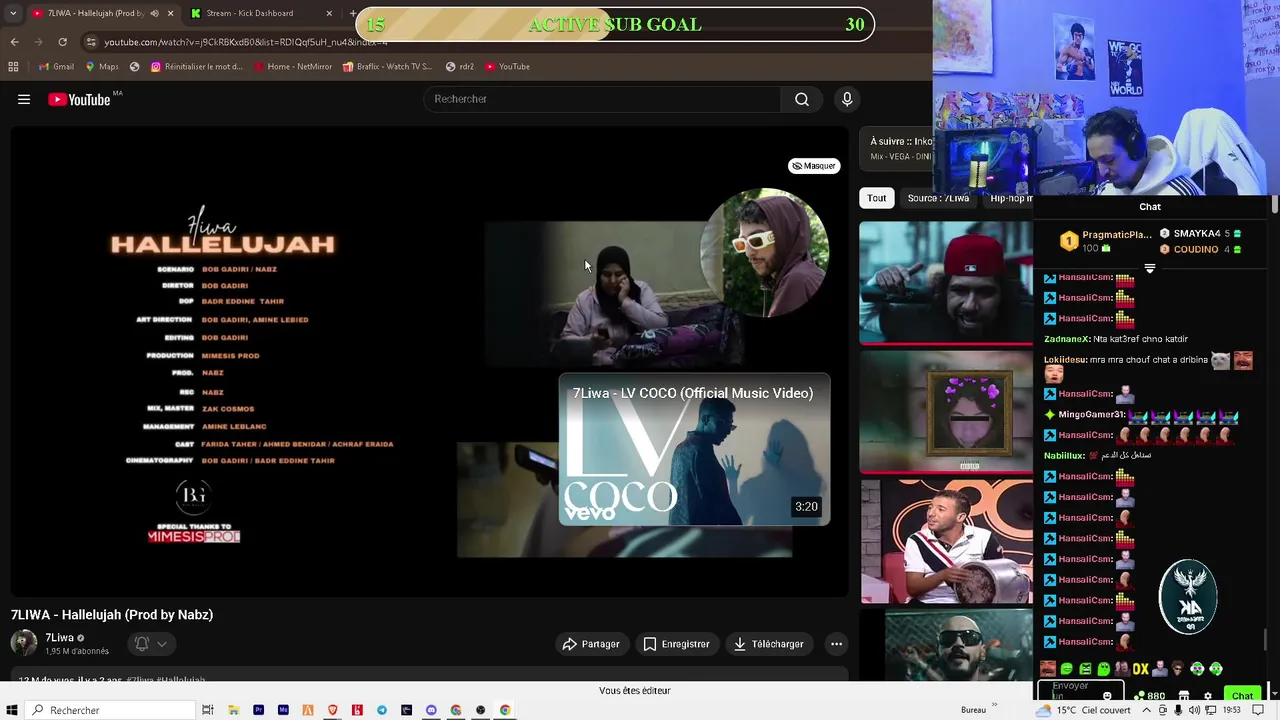Viewport: 1280px width, 720px height.
Task: Open the framed portrait video thumbnail
Action: click(x=946, y=412)
